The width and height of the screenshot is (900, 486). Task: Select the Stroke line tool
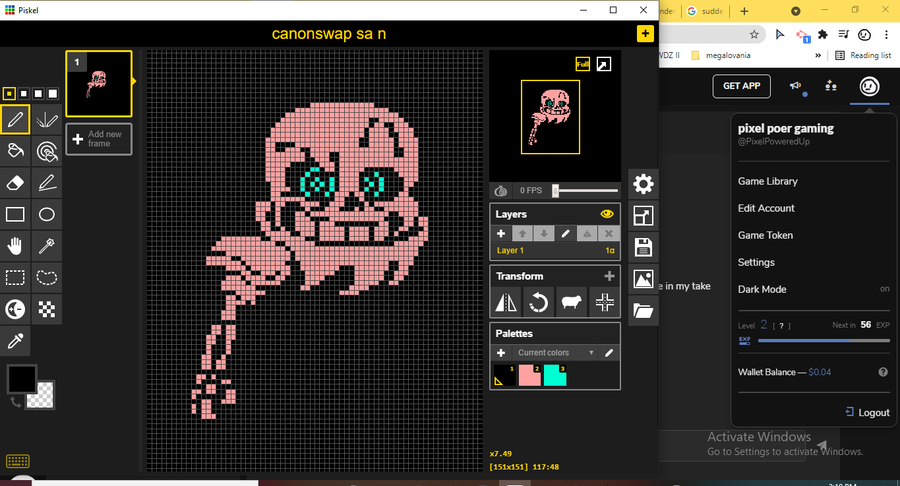tap(46, 182)
